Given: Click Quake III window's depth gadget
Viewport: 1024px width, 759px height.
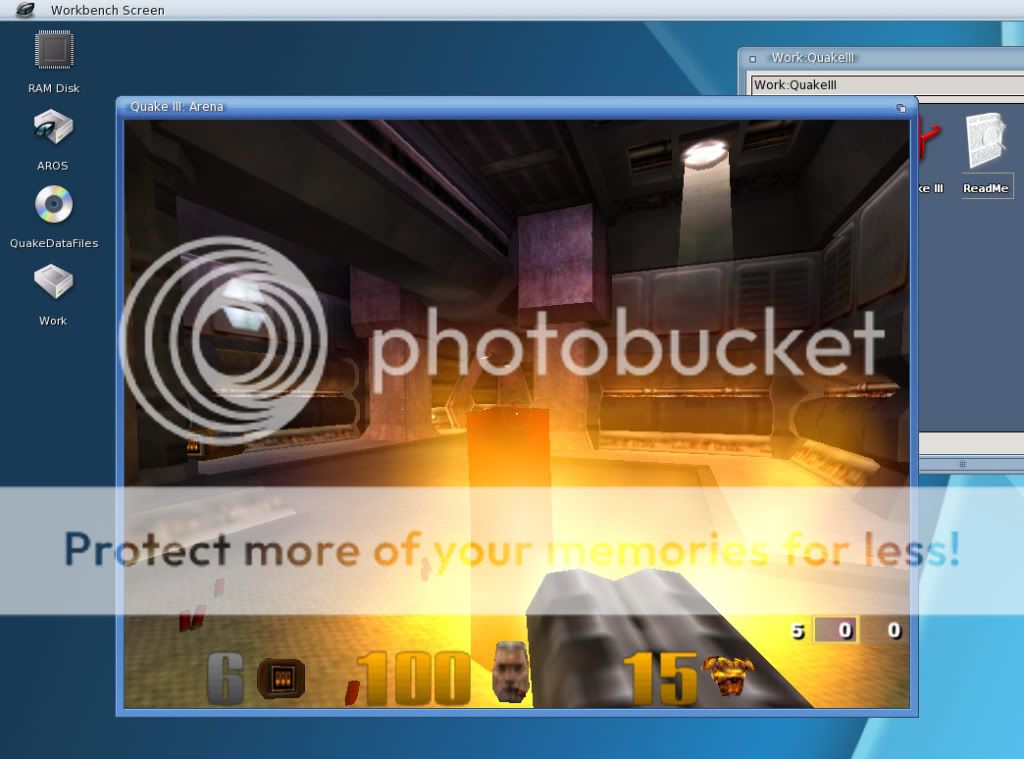Looking at the screenshot, I should coord(901,108).
